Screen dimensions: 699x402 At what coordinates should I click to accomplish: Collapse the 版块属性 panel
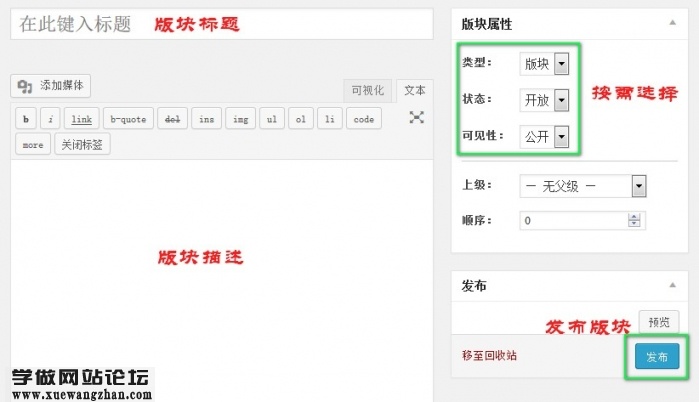click(x=672, y=23)
